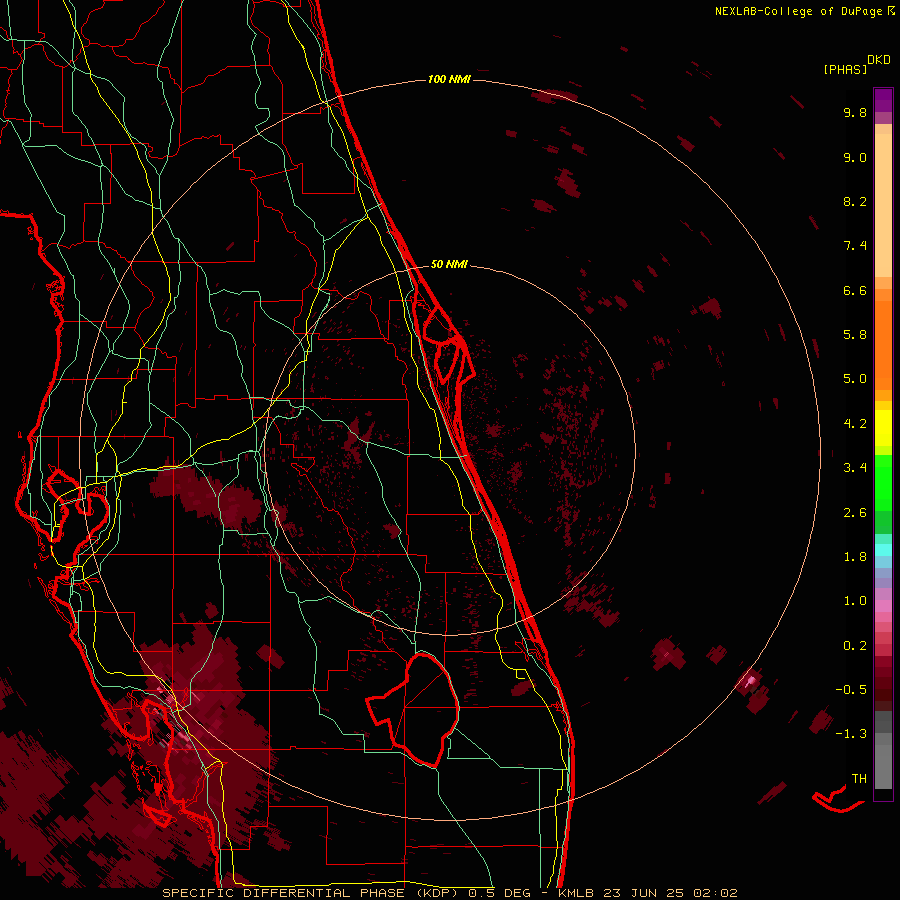Image resolution: width=900 pixels, height=900 pixels.
Task: Click the 1.0 value on color scale
Action: pyautogui.click(x=855, y=601)
